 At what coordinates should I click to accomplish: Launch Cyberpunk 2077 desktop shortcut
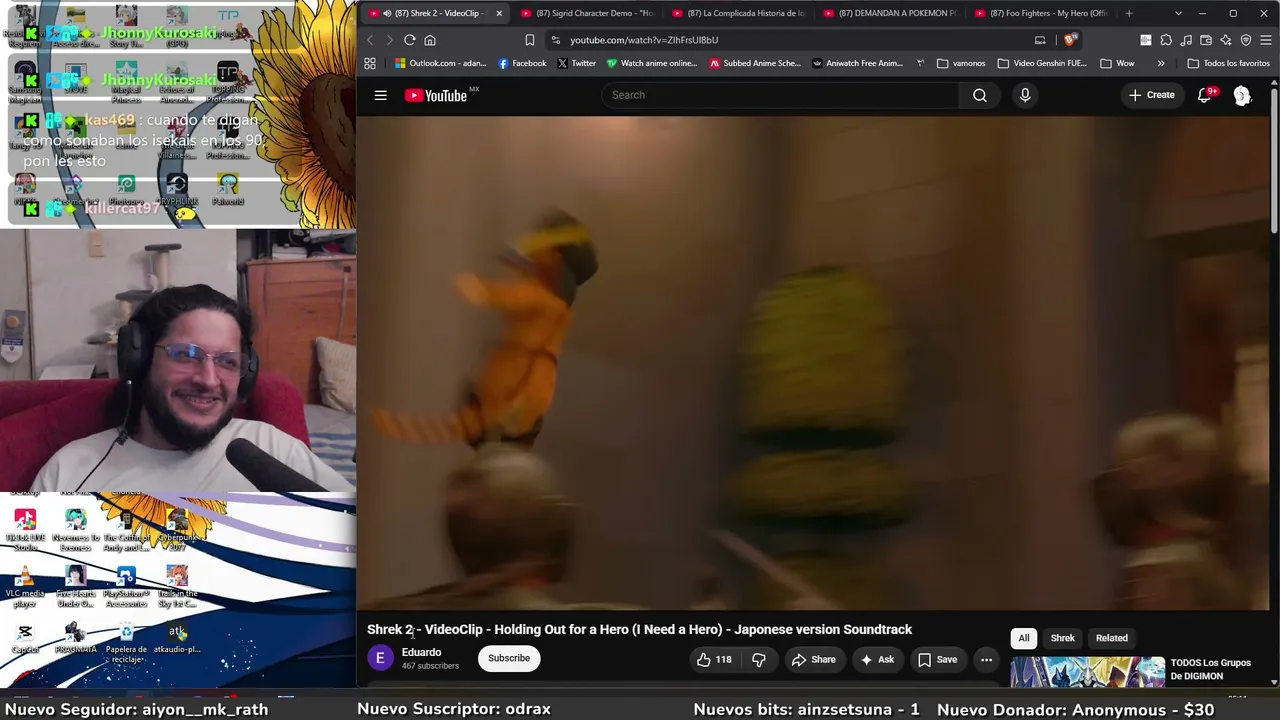(177, 530)
